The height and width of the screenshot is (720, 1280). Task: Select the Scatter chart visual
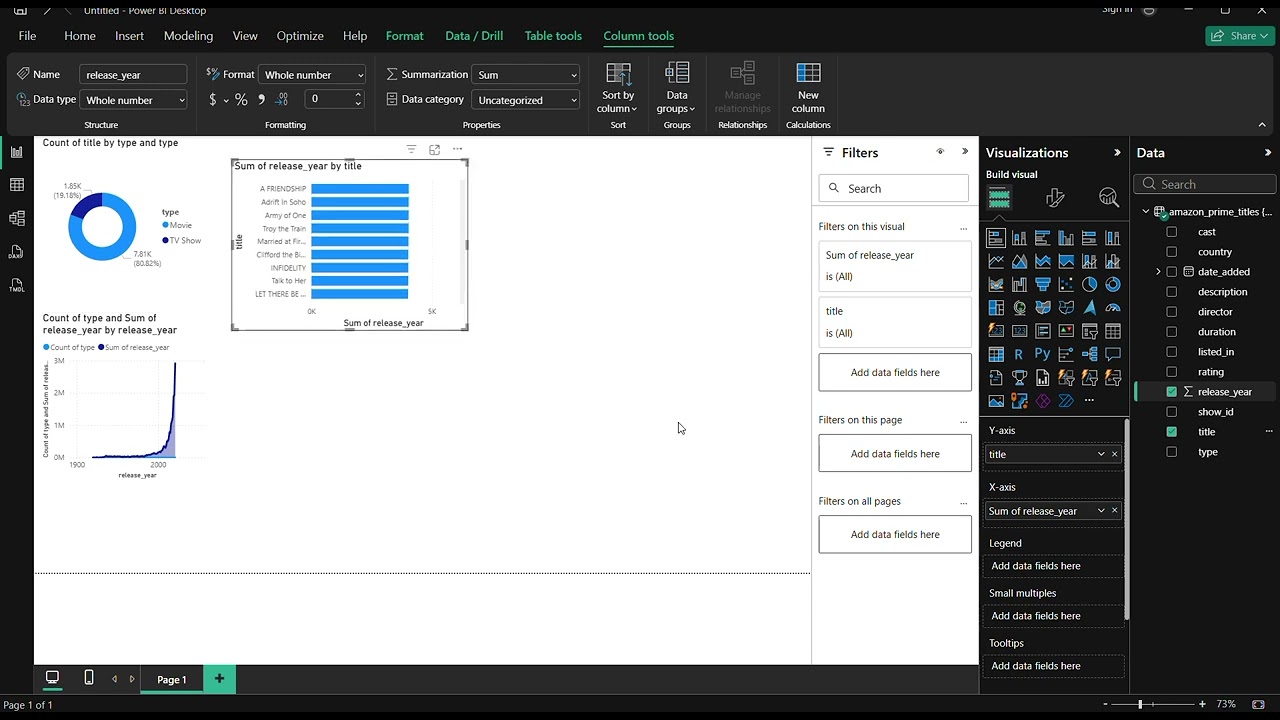click(x=1066, y=284)
